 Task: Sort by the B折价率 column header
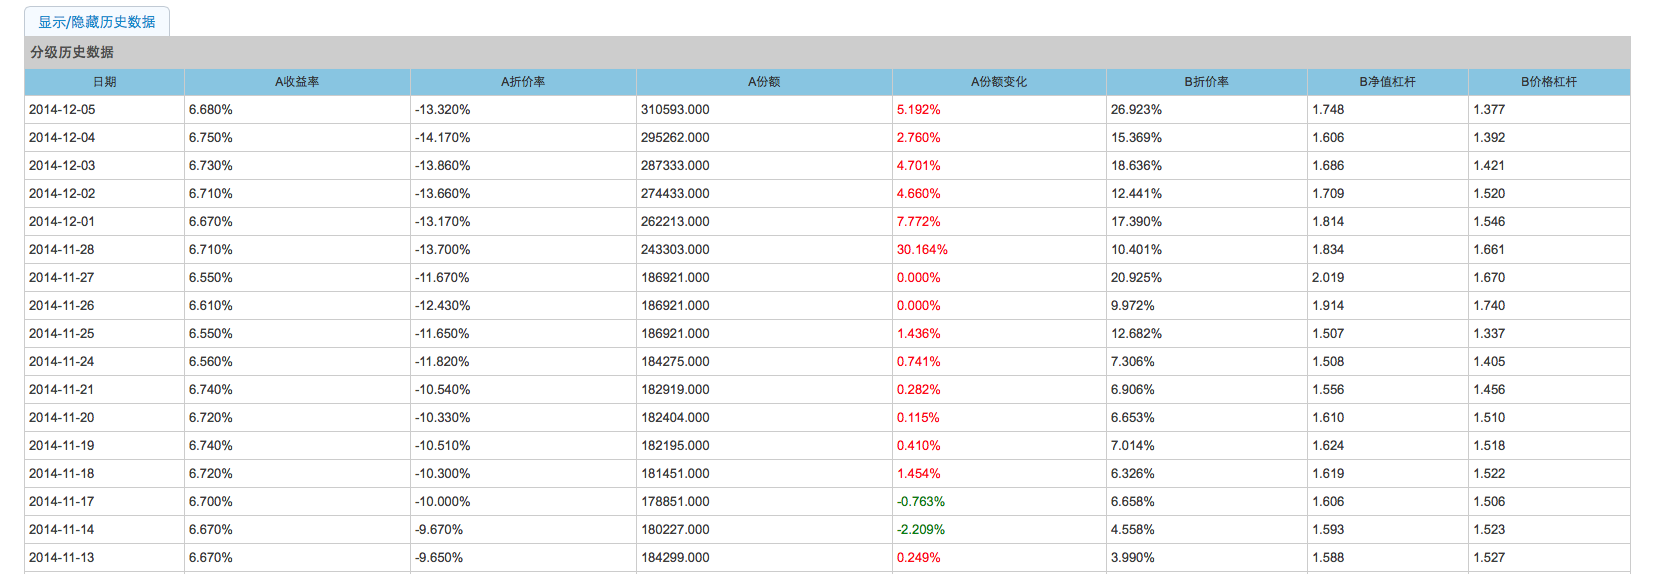tap(1207, 82)
